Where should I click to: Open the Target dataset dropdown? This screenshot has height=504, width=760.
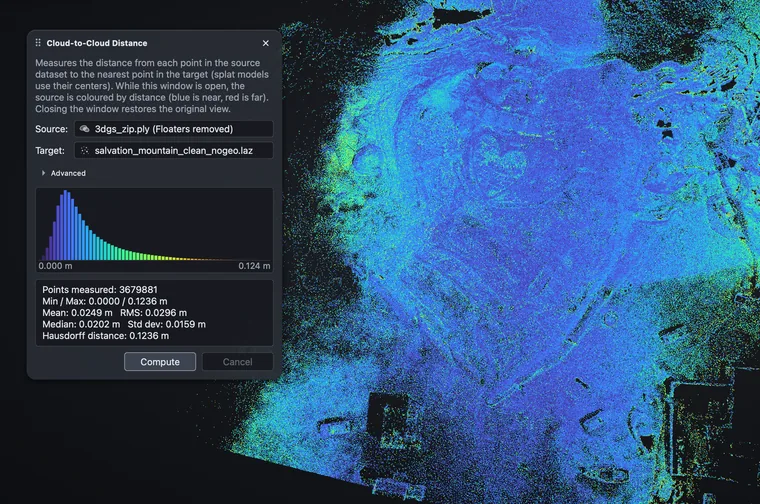[x=174, y=150]
